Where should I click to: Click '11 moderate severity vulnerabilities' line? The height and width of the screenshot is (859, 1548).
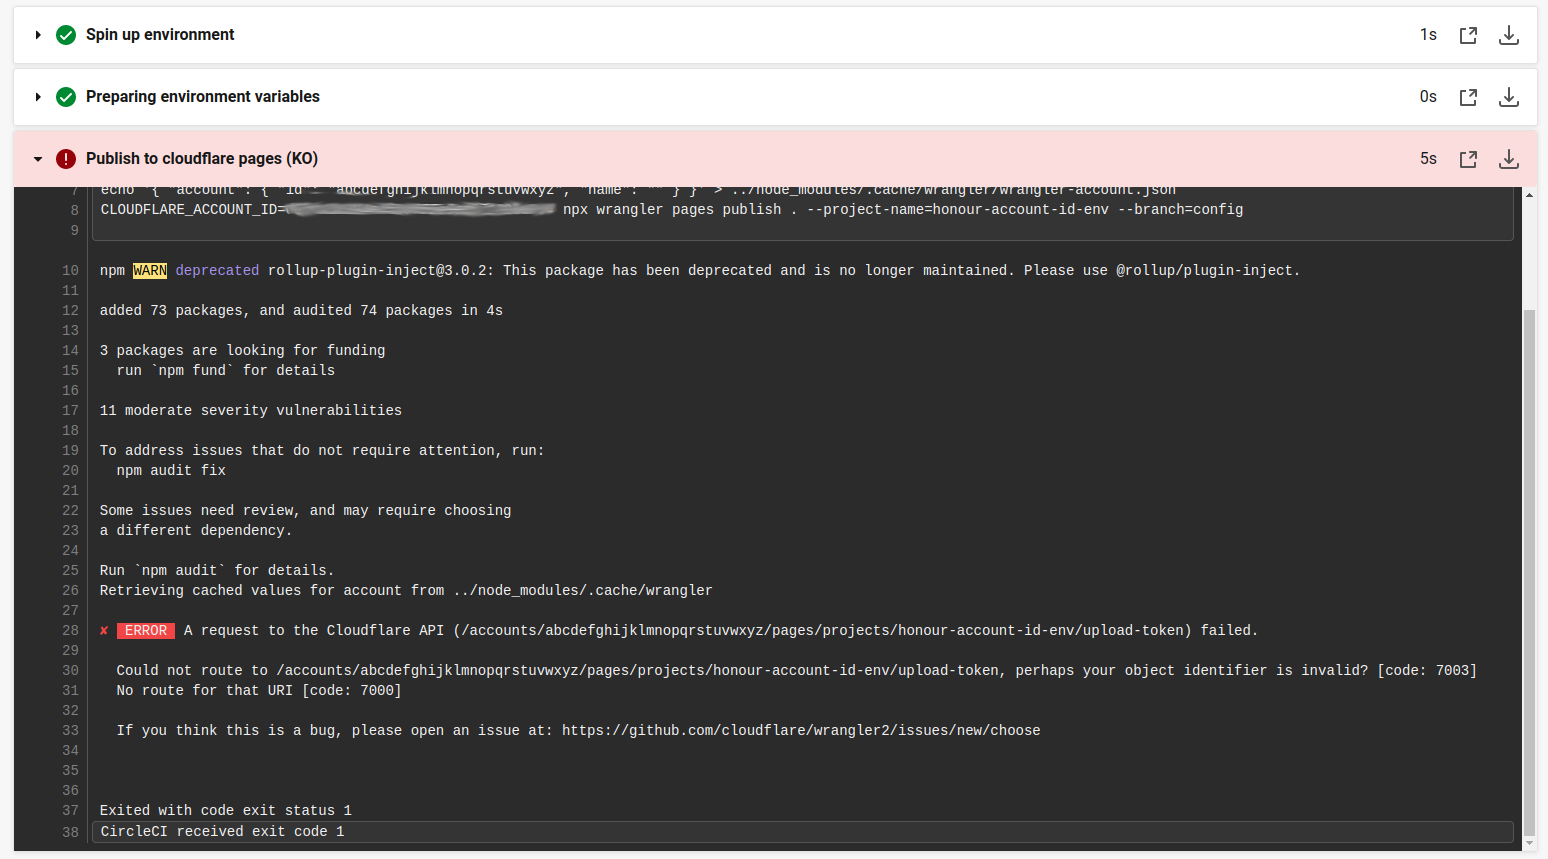pyautogui.click(x=251, y=411)
